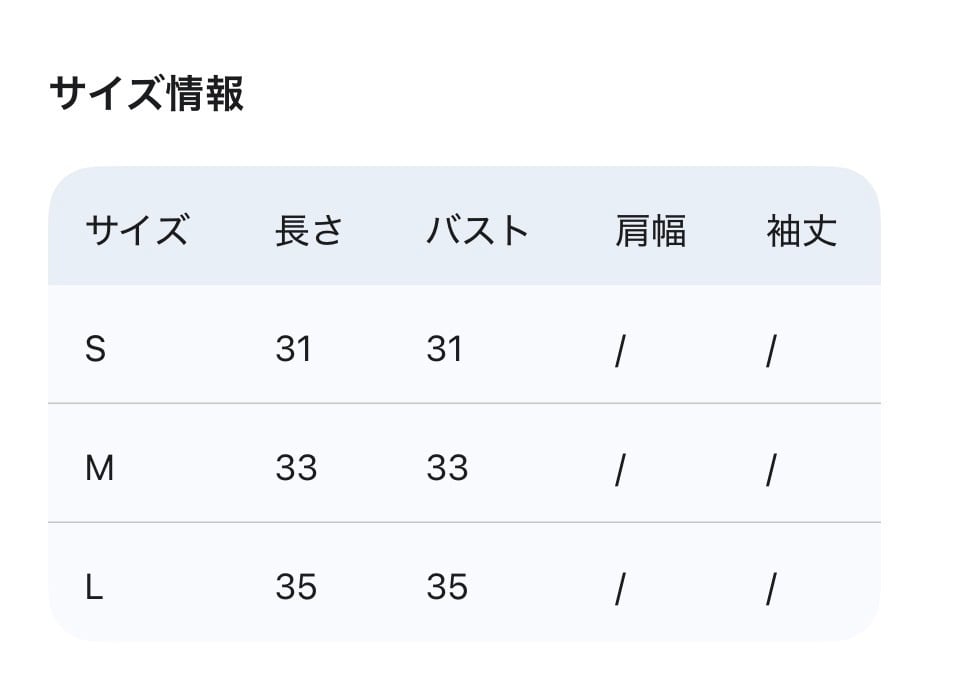Select the 長さ column header
Viewport: 960px width, 676px height.
point(309,231)
